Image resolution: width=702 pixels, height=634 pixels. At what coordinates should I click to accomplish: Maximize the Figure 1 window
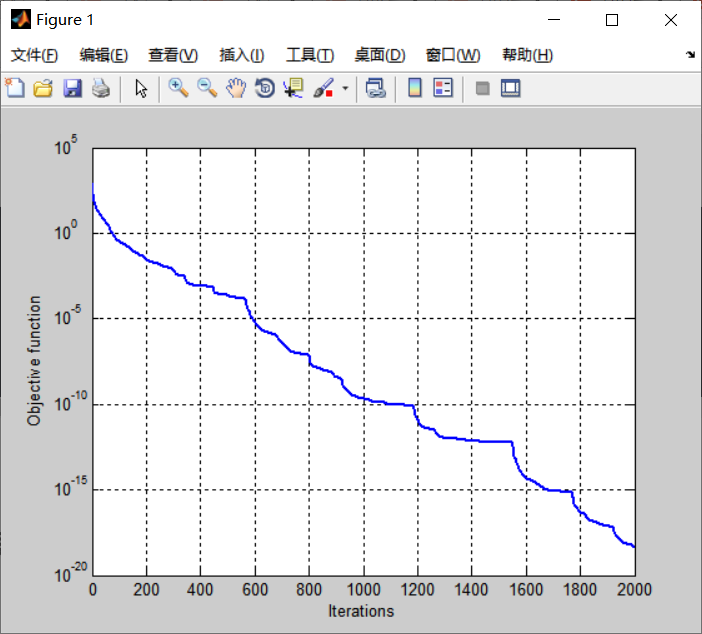(612, 20)
